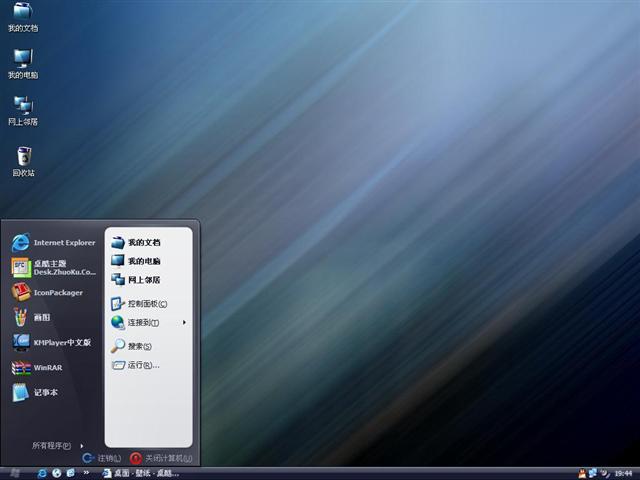Click the 注销 log off button
The width and height of the screenshot is (640, 480).
[102, 458]
